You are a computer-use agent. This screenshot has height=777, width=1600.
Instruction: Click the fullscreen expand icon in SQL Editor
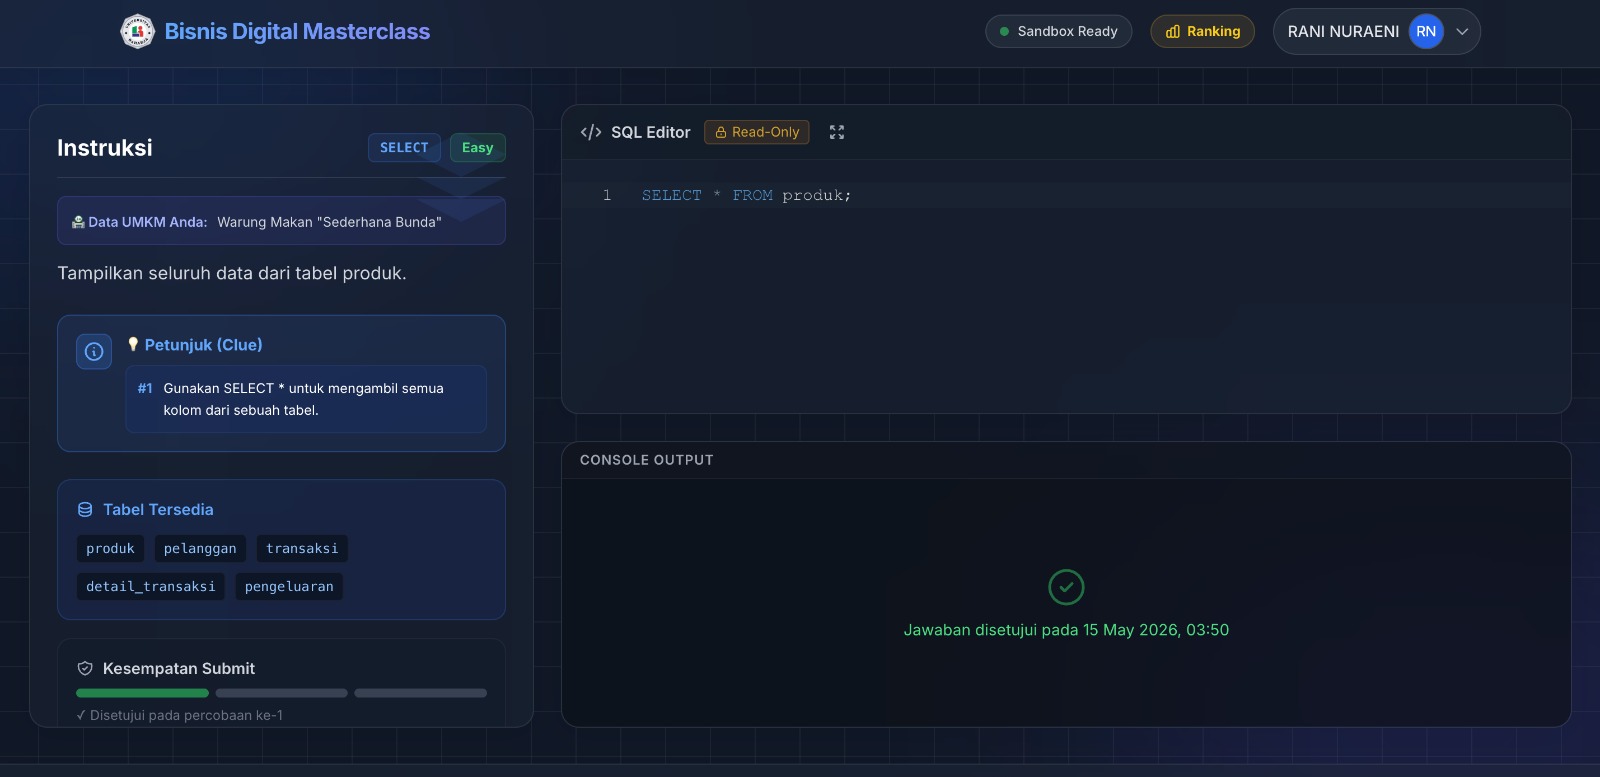coord(837,132)
